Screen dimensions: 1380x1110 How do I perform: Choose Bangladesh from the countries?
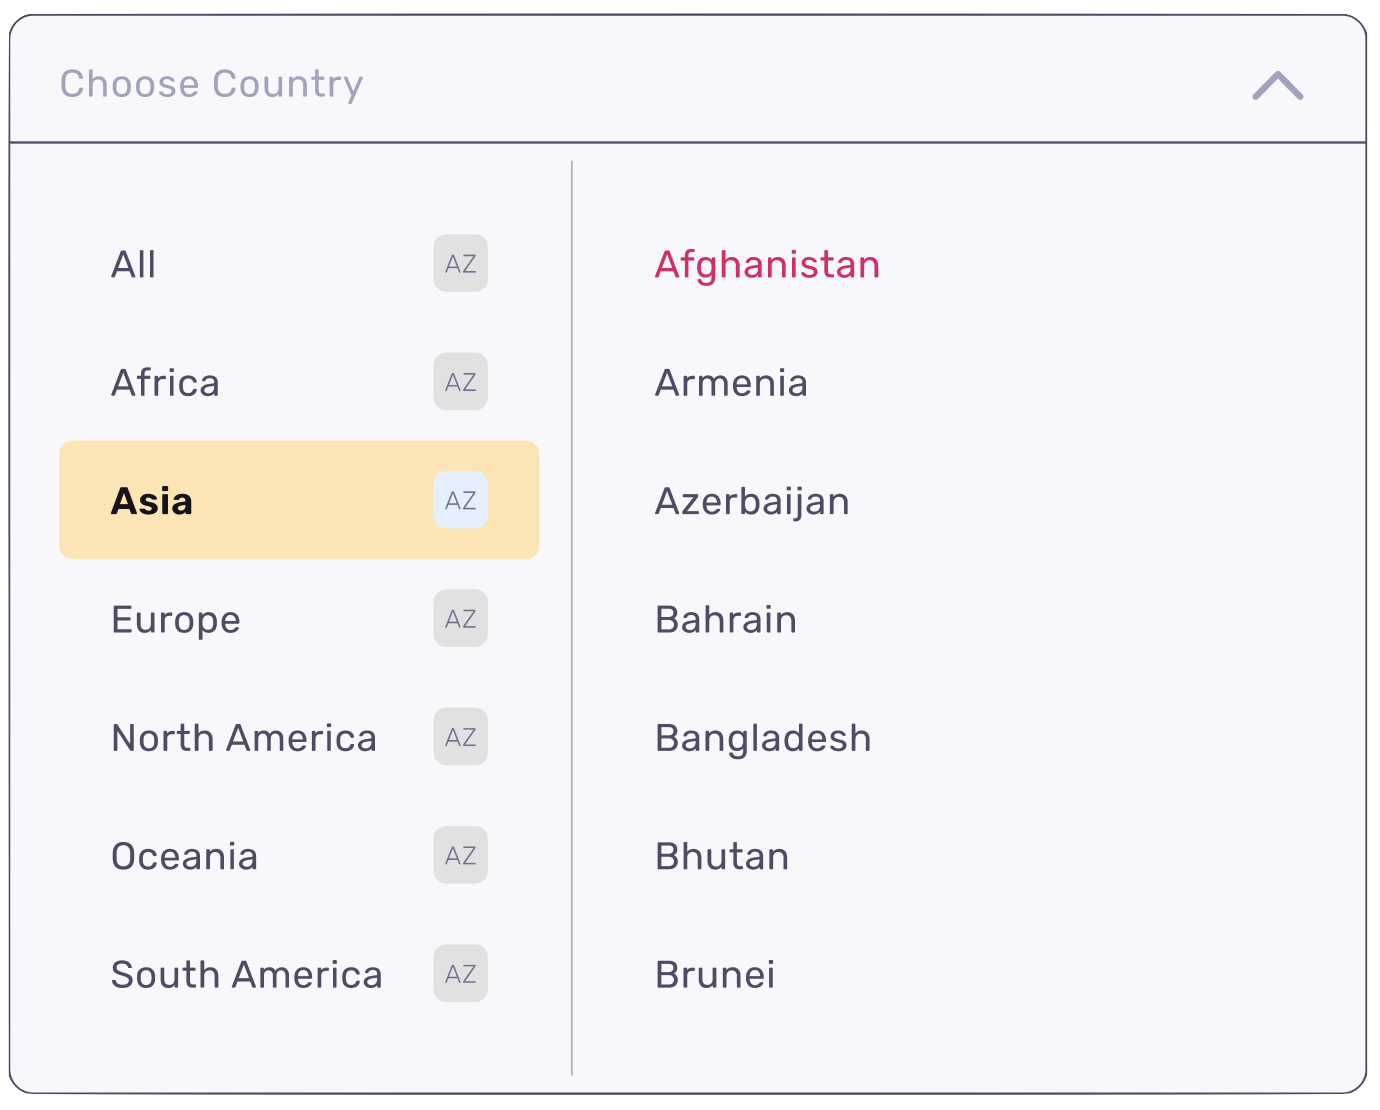click(763, 739)
